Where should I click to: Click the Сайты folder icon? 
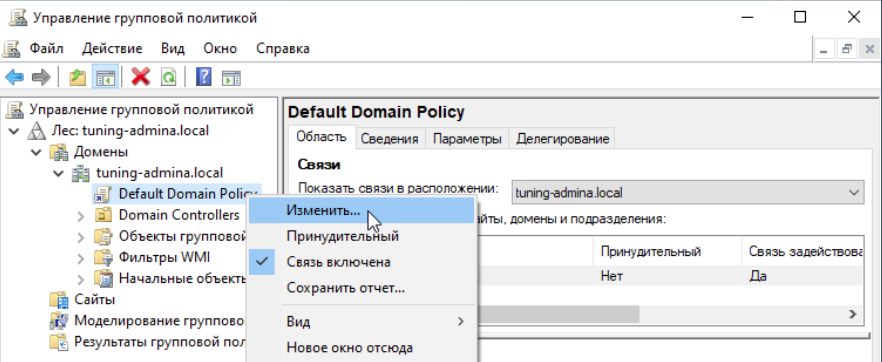coord(58,300)
